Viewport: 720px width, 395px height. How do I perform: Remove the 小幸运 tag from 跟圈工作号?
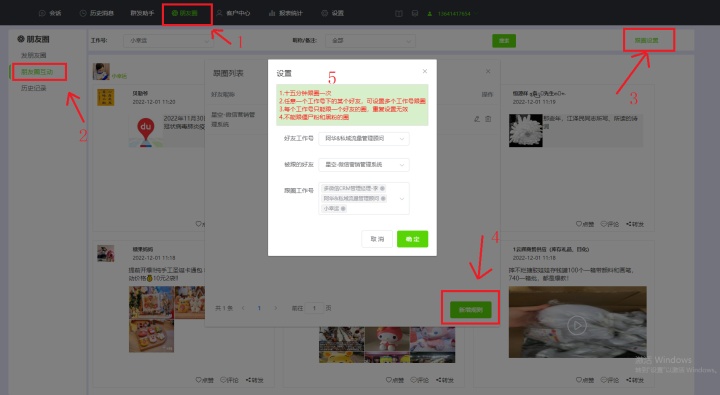(x=343, y=209)
